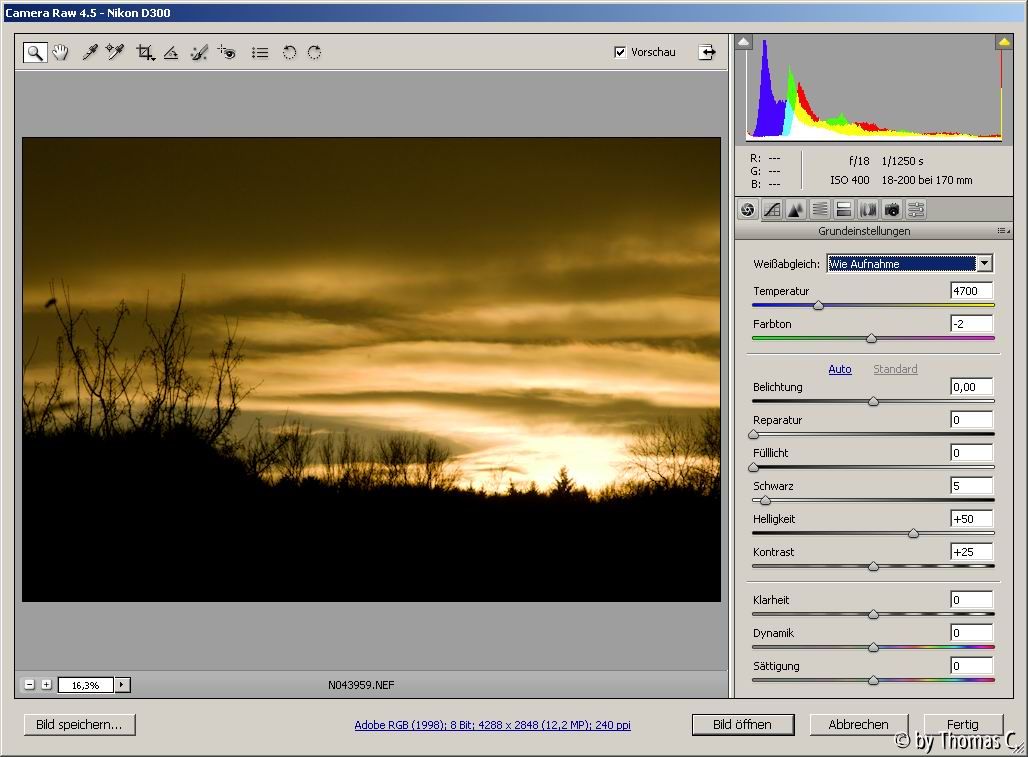This screenshot has width=1028, height=757.
Task: Open the zoom level dropdown arrow
Action: (x=123, y=685)
